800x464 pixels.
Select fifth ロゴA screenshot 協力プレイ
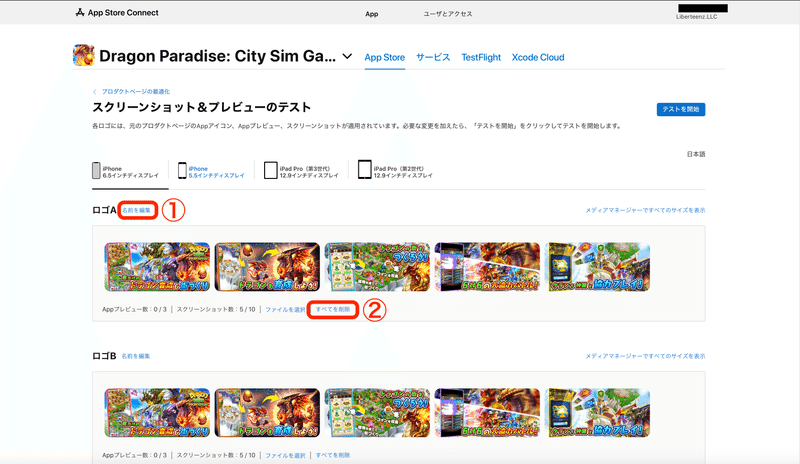tap(597, 267)
